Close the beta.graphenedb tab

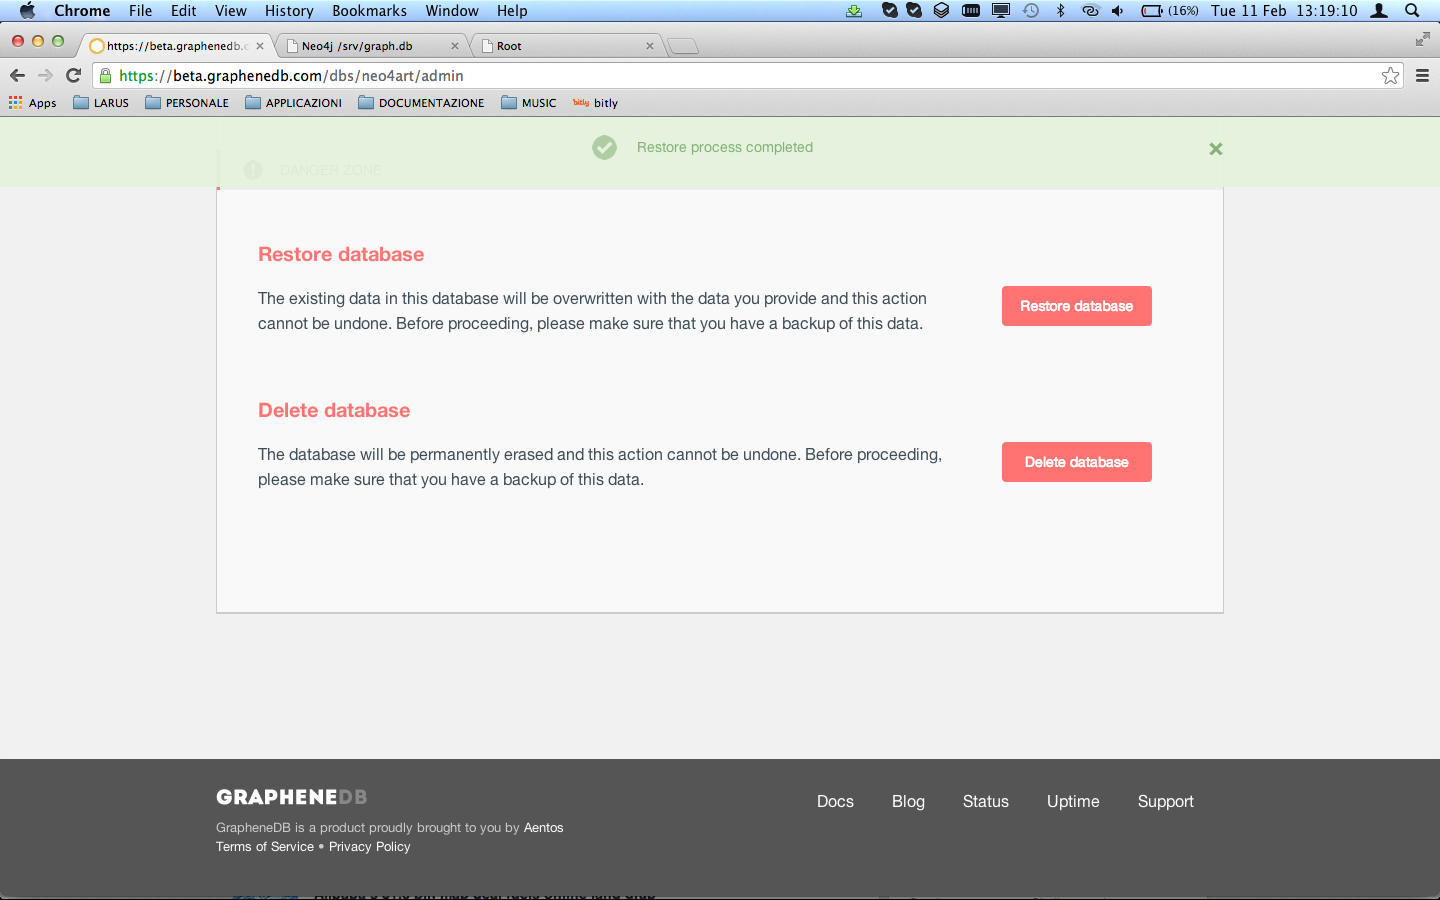pyautogui.click(x=260, y=46)
